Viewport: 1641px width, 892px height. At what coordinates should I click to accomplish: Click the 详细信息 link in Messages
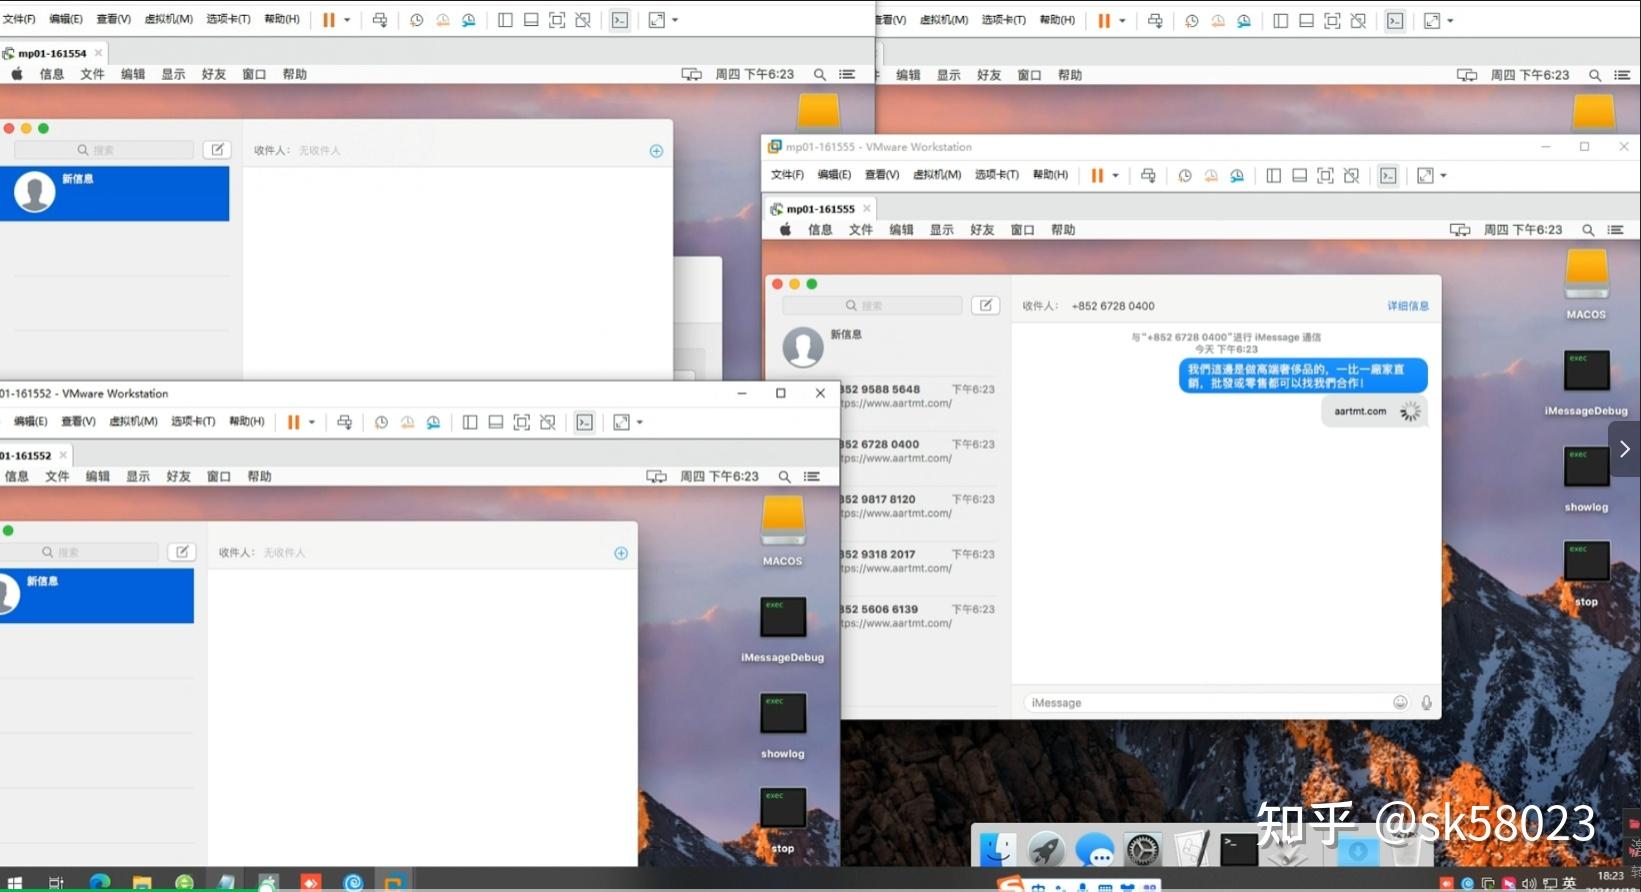[1408, 306]
